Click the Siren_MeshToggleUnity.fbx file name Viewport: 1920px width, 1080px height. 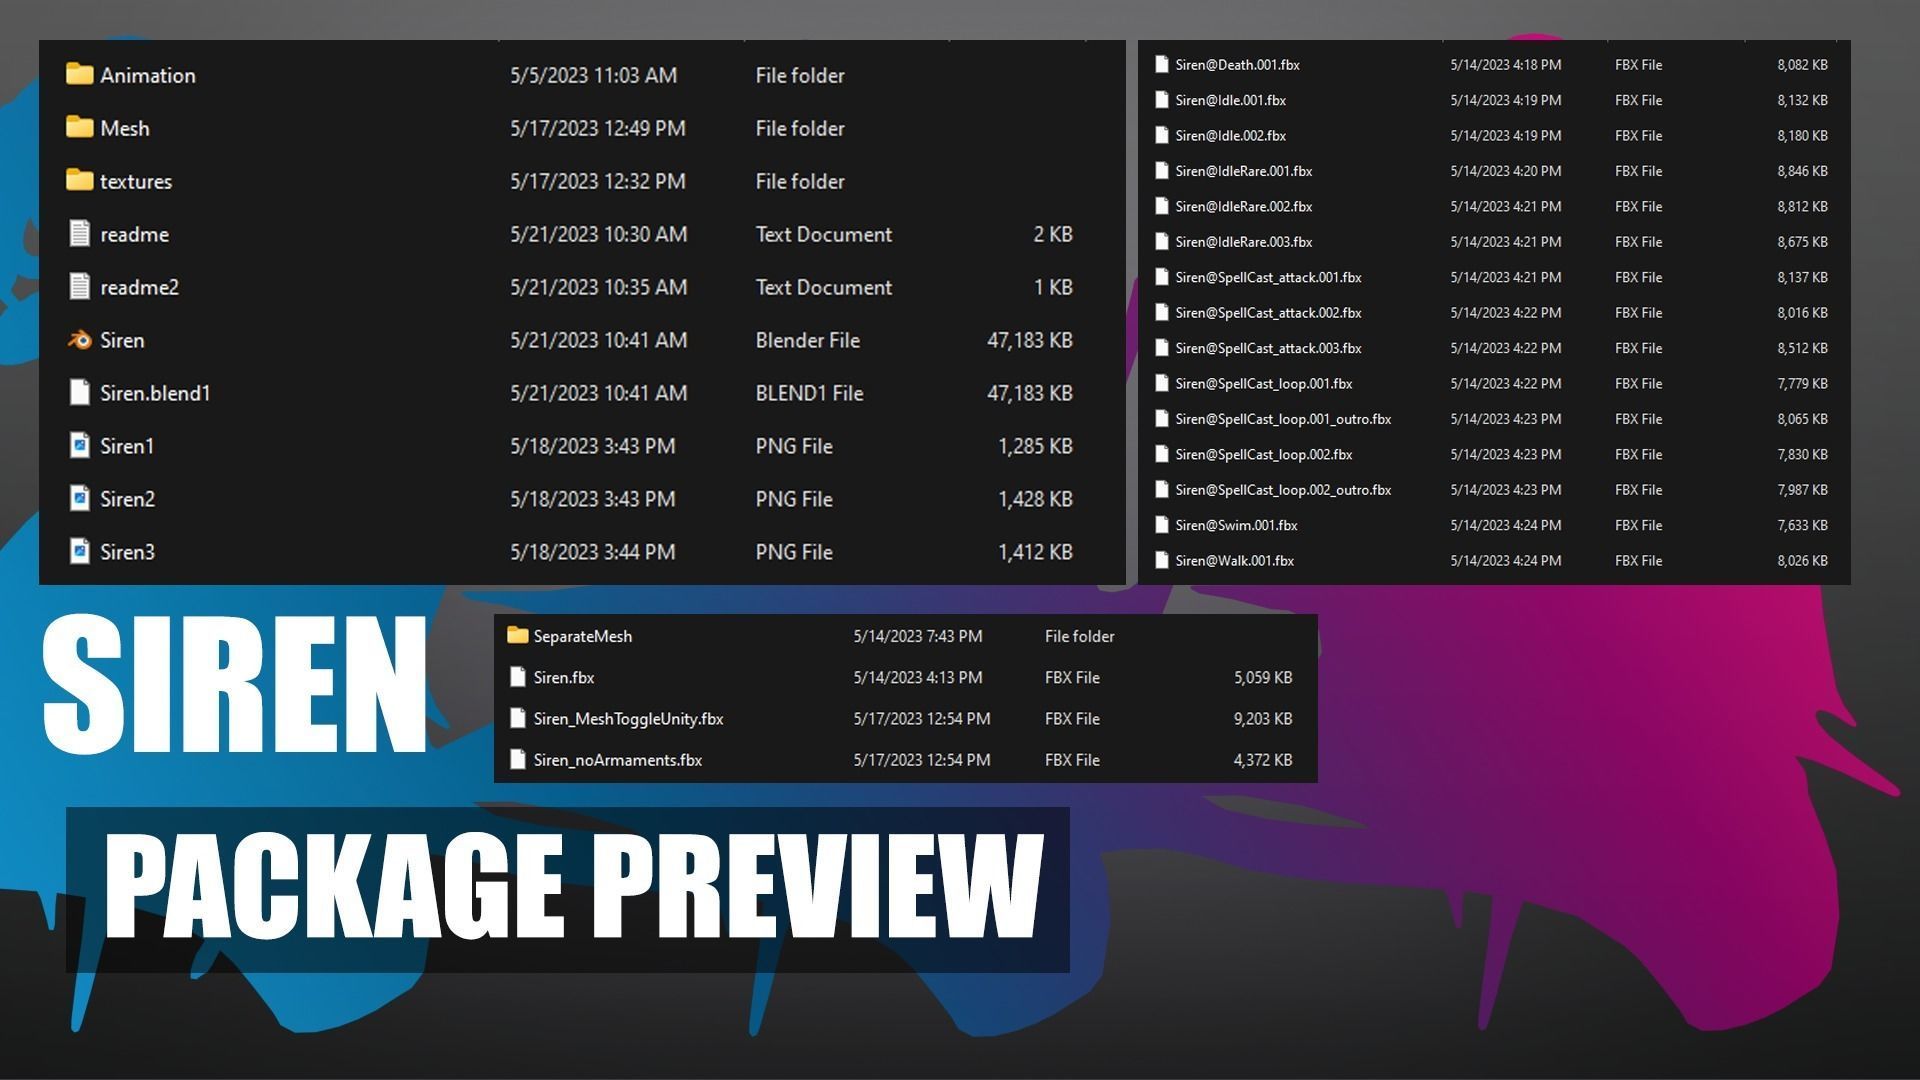click(x=628, y=719)
